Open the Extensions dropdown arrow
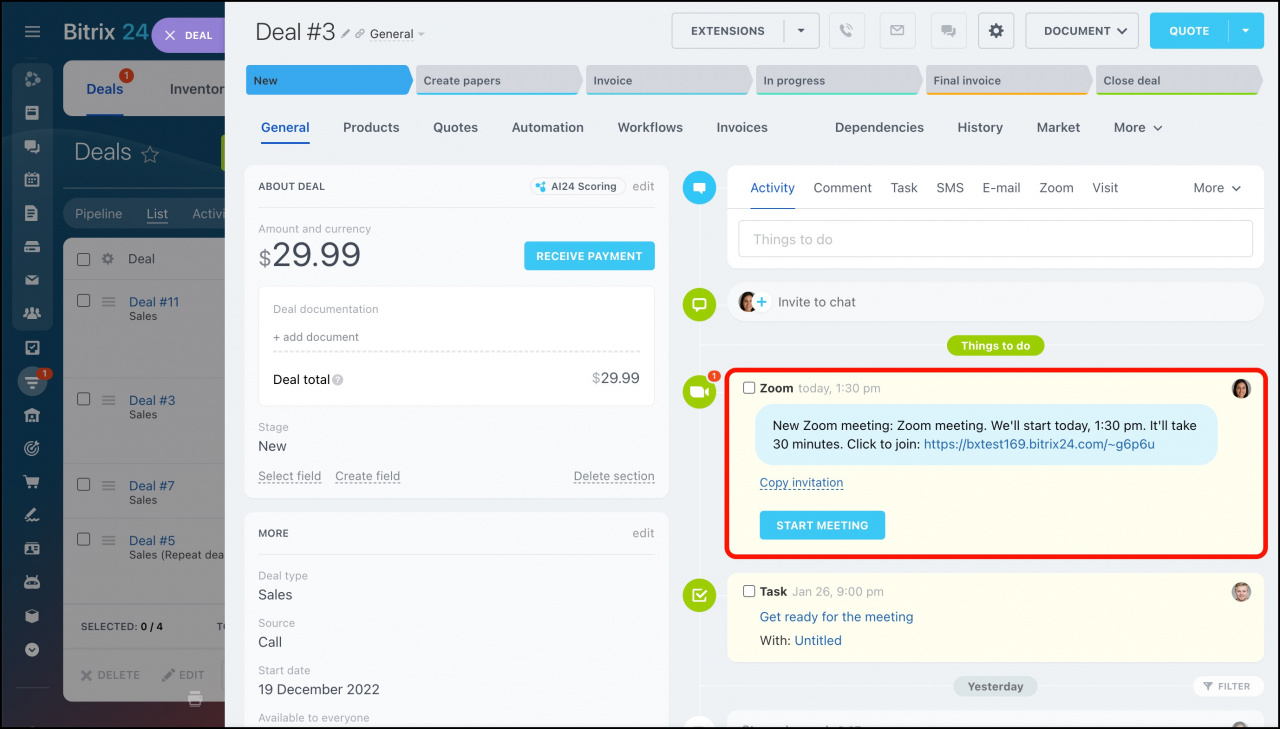1280x729 pixels. point(801,31)
